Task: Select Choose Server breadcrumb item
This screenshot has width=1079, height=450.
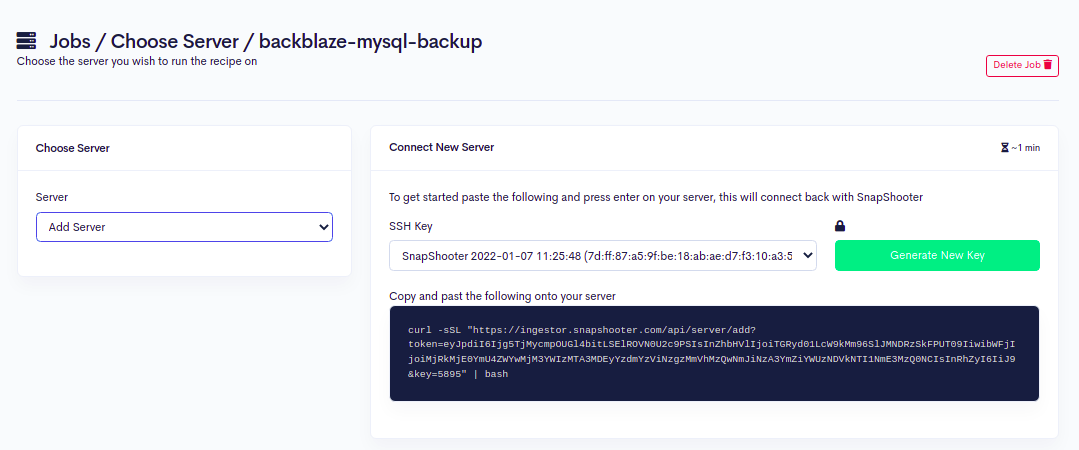Action: point(175,42)
